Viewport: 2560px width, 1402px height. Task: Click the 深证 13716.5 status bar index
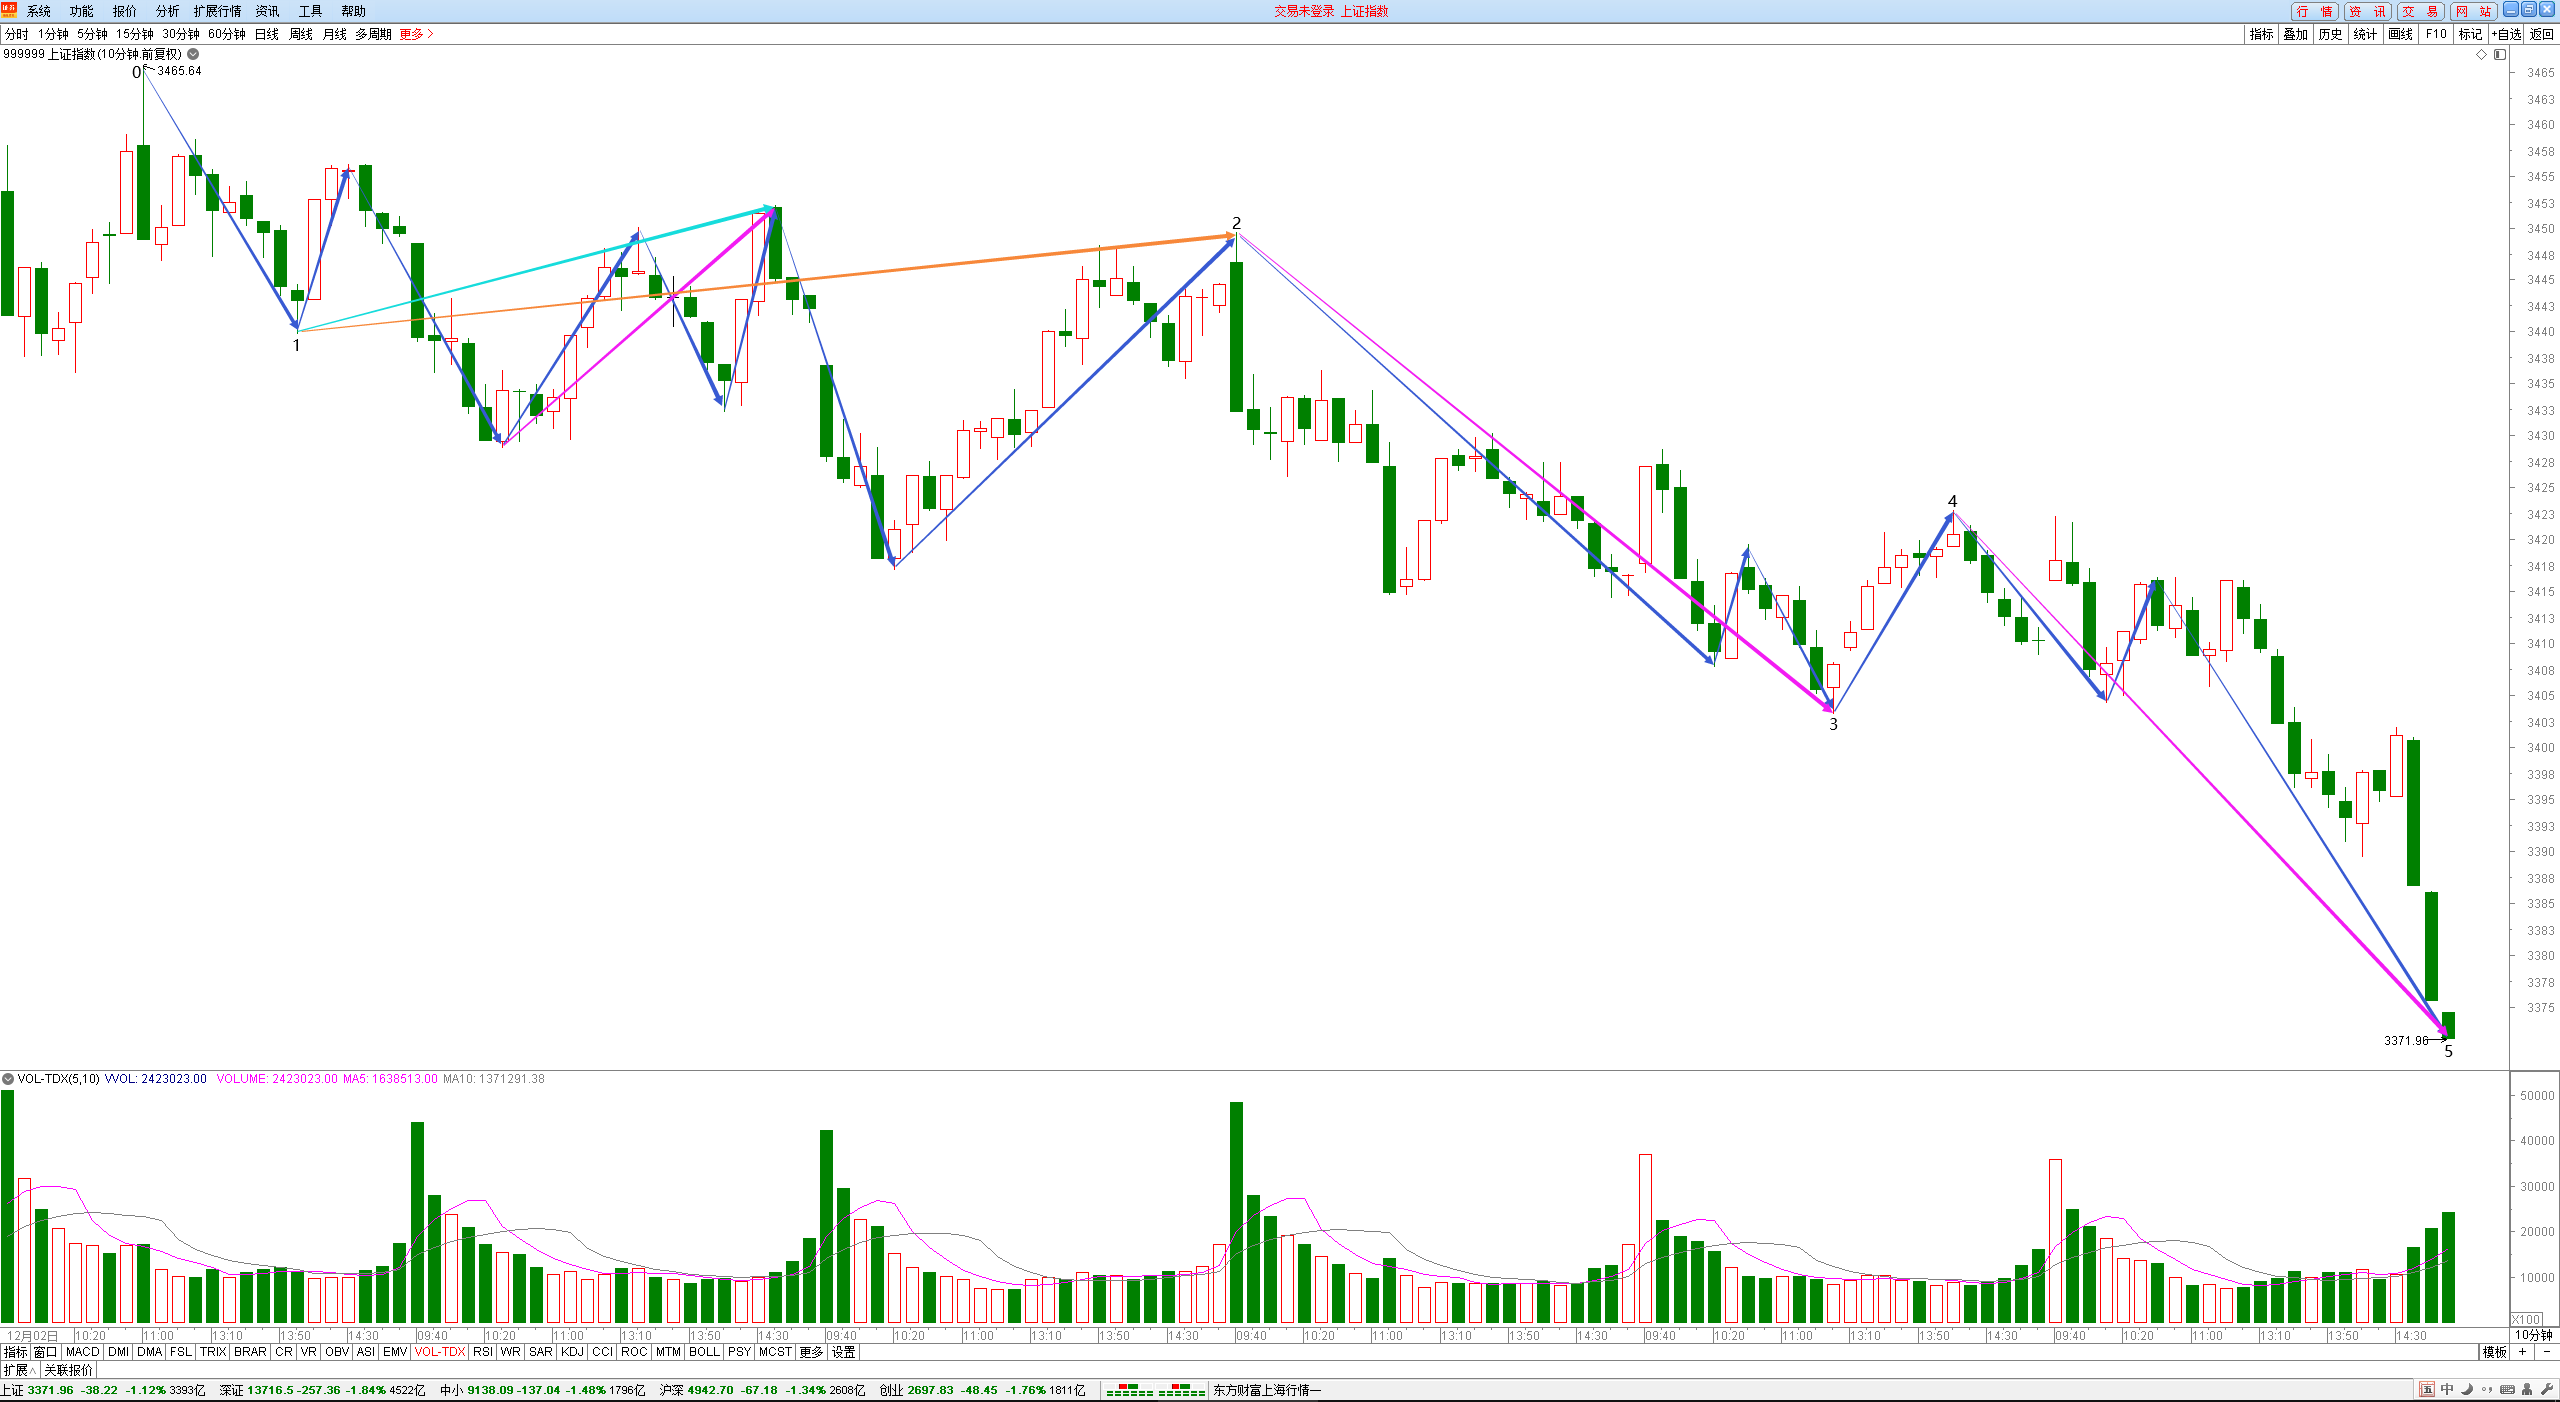tap(322, 1390)
